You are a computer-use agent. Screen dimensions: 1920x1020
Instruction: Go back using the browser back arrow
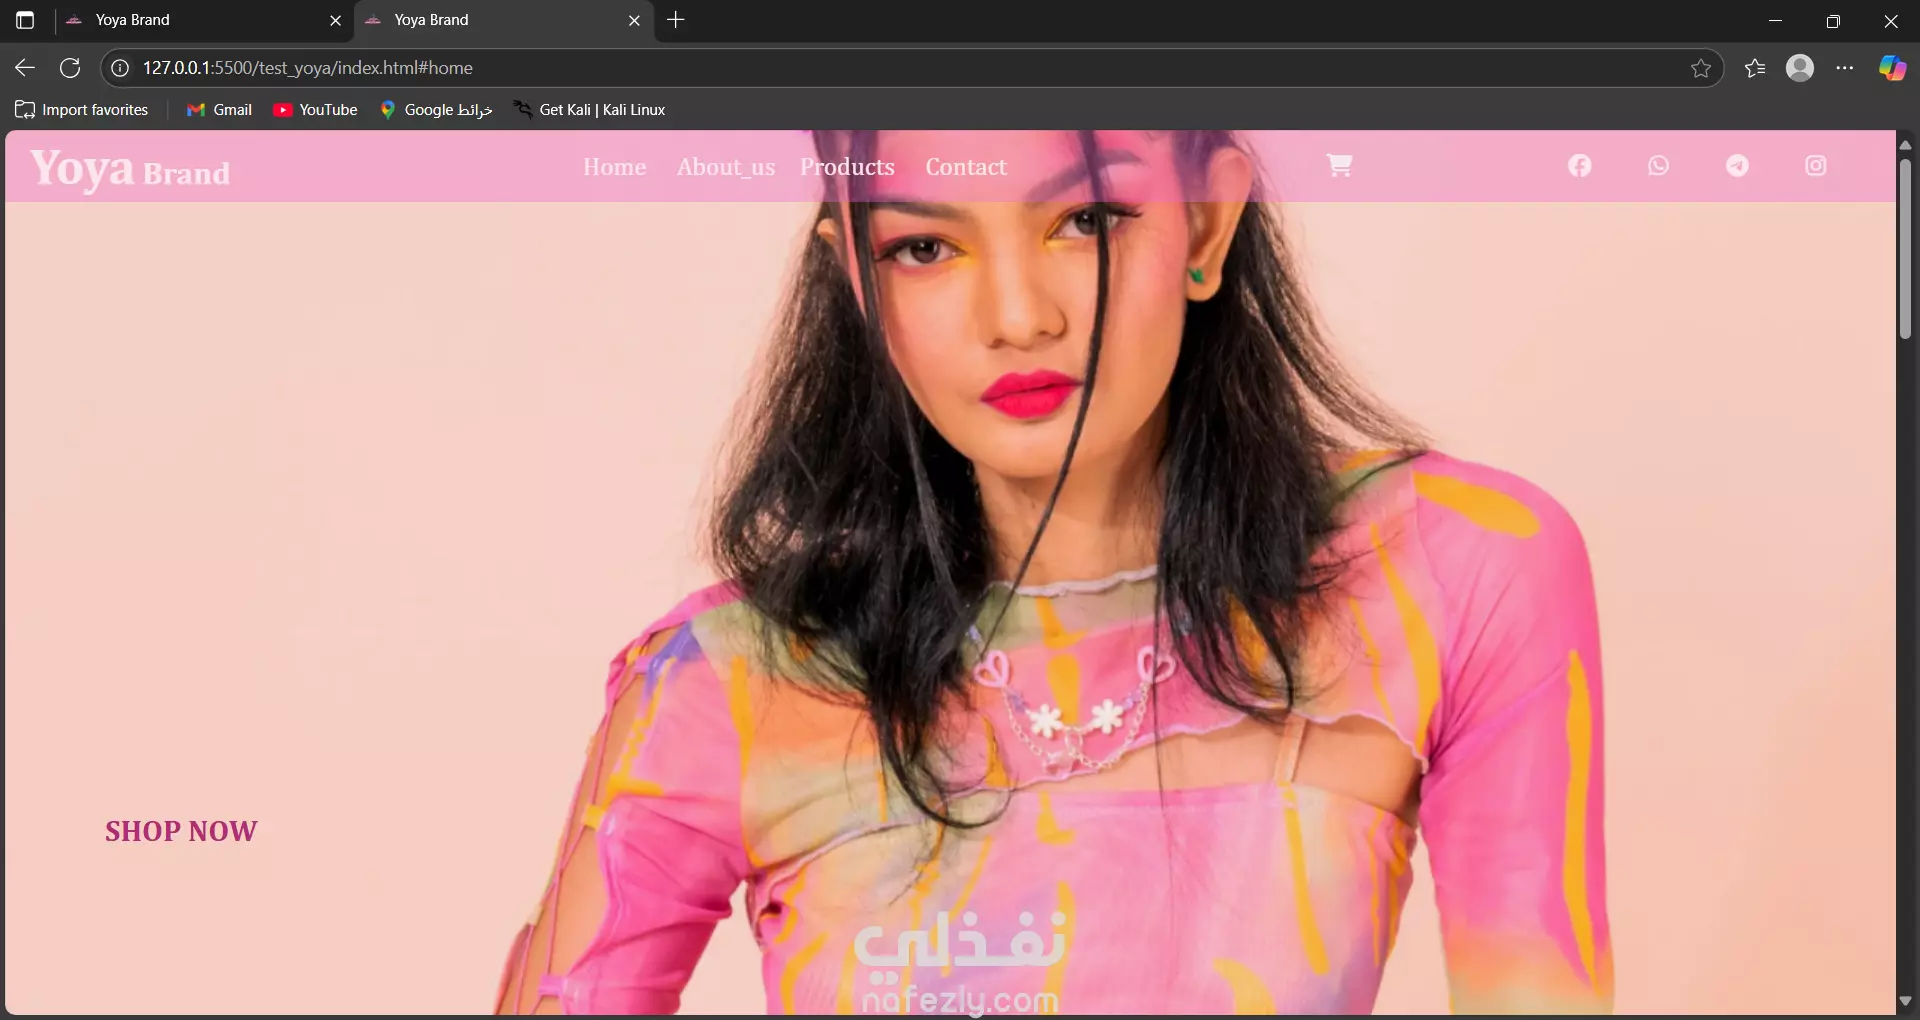25,68
